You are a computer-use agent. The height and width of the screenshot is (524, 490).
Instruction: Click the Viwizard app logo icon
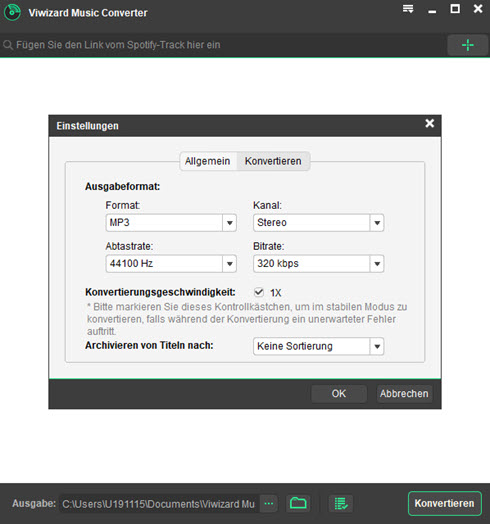click(12, 12)
